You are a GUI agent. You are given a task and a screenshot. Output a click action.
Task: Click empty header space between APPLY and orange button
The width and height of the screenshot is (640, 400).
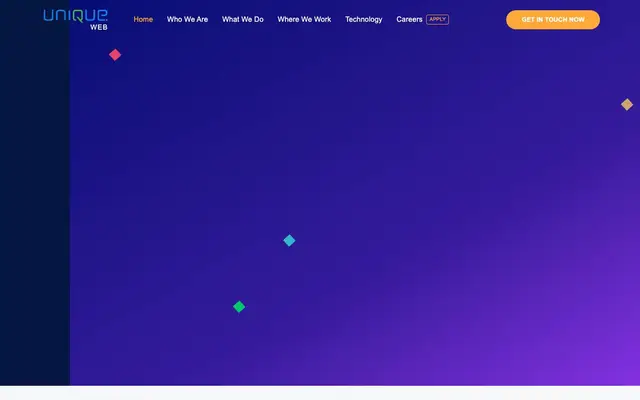point(478,19)
